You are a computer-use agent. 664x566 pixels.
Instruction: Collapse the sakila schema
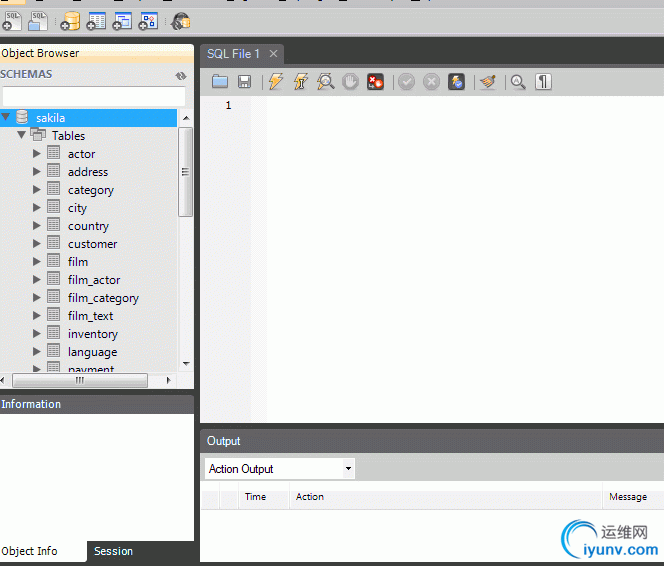tap(6, 116)
